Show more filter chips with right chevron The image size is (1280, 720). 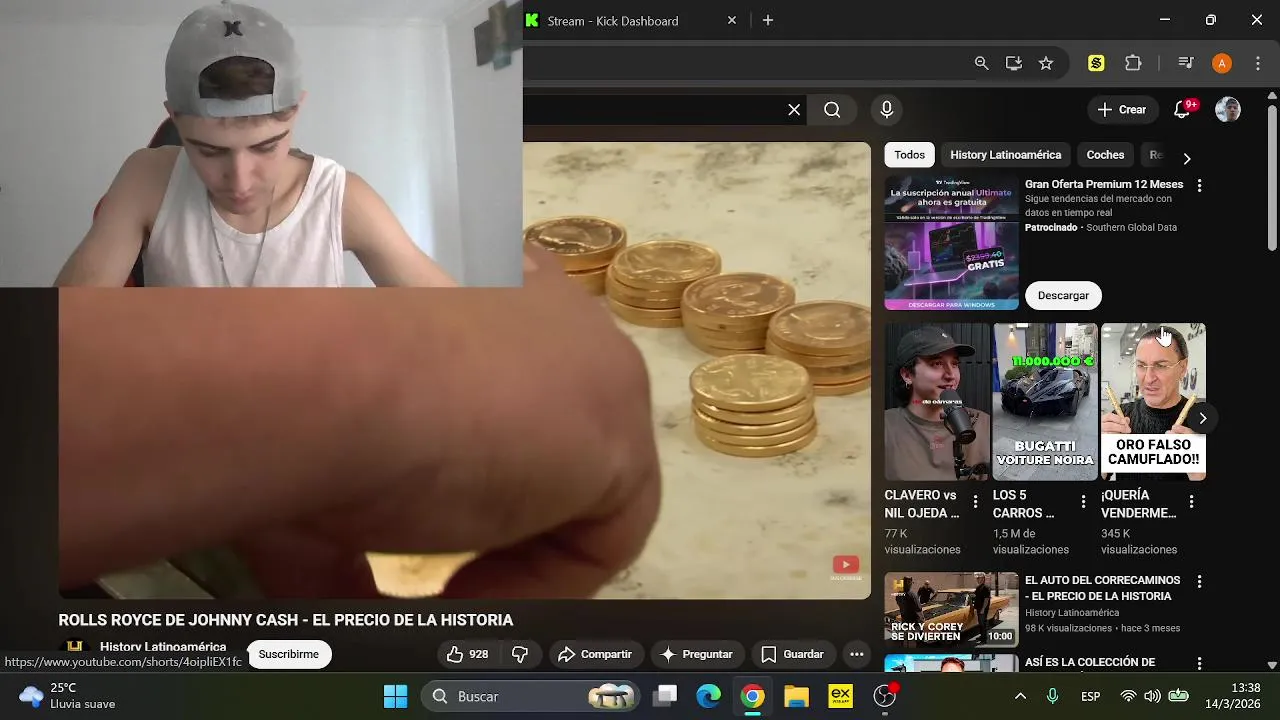1187,158
